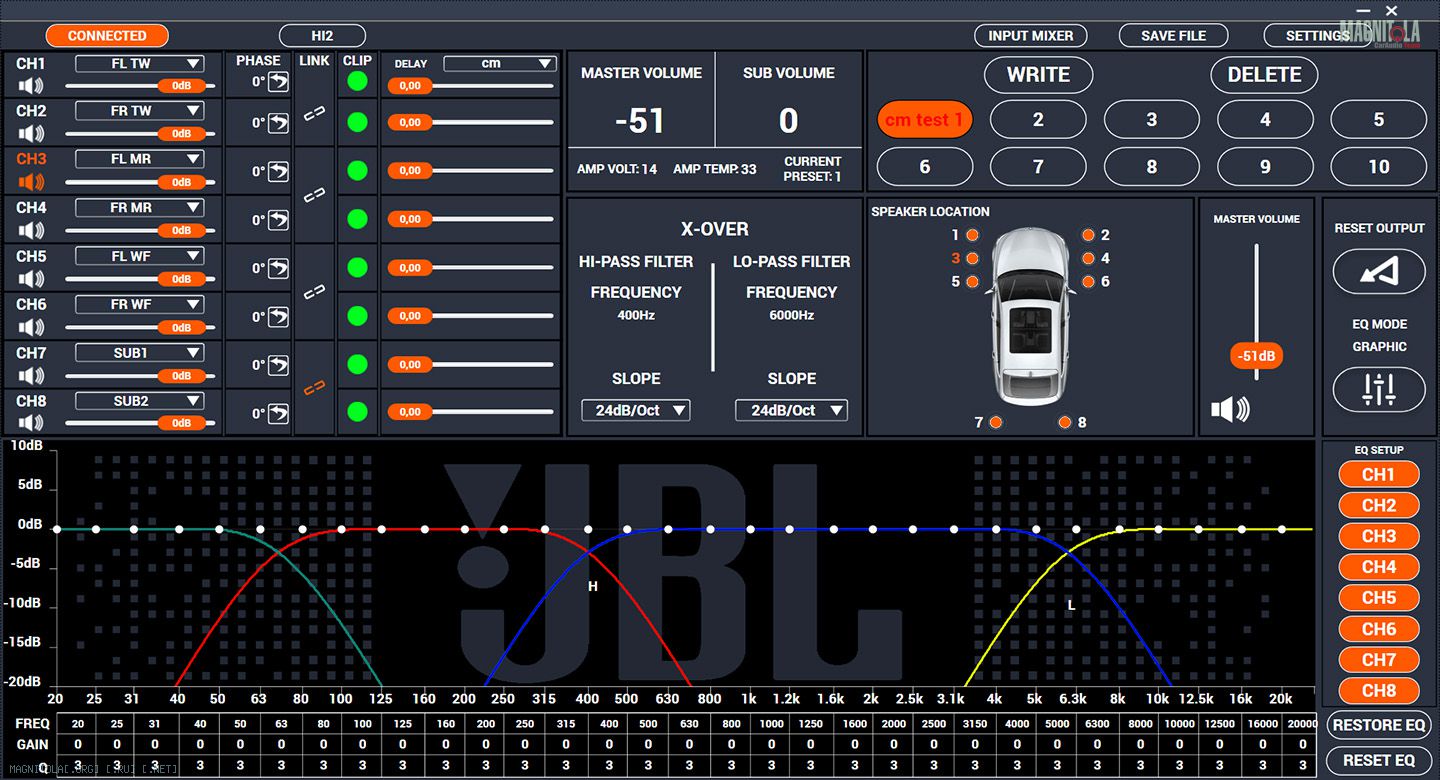The width and height of the screenshot is (1440, 780).
Task: Open the CH8 SUB2 dropdown
Action: coord(140,401)
